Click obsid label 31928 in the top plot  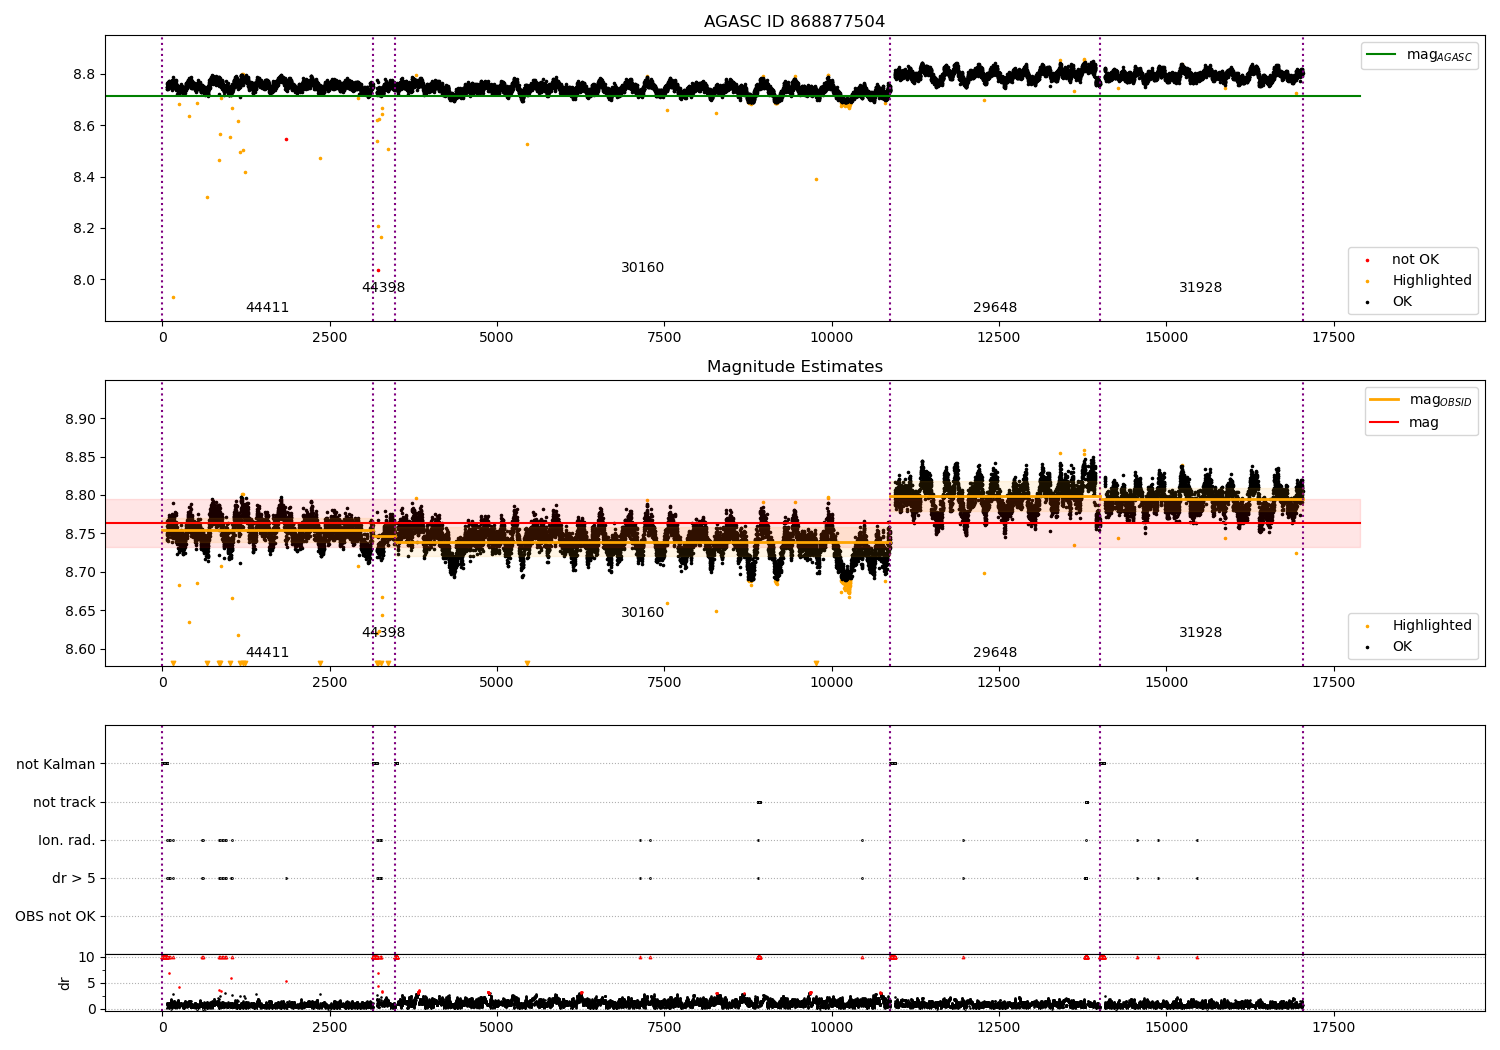coord(1200,287)
